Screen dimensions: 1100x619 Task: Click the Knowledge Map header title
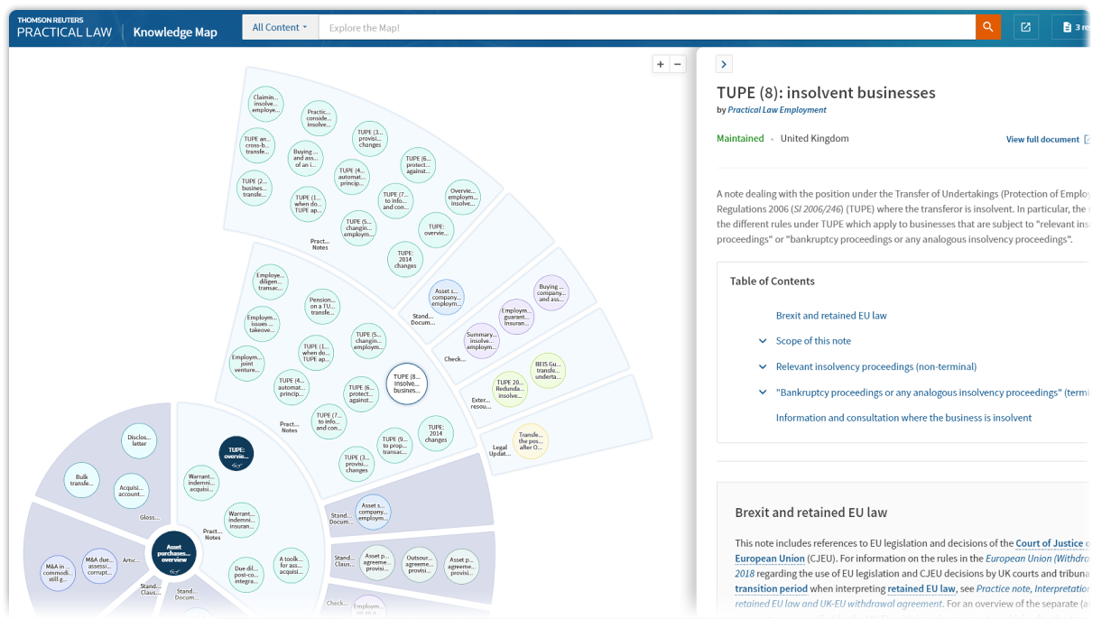coord(175,32)
